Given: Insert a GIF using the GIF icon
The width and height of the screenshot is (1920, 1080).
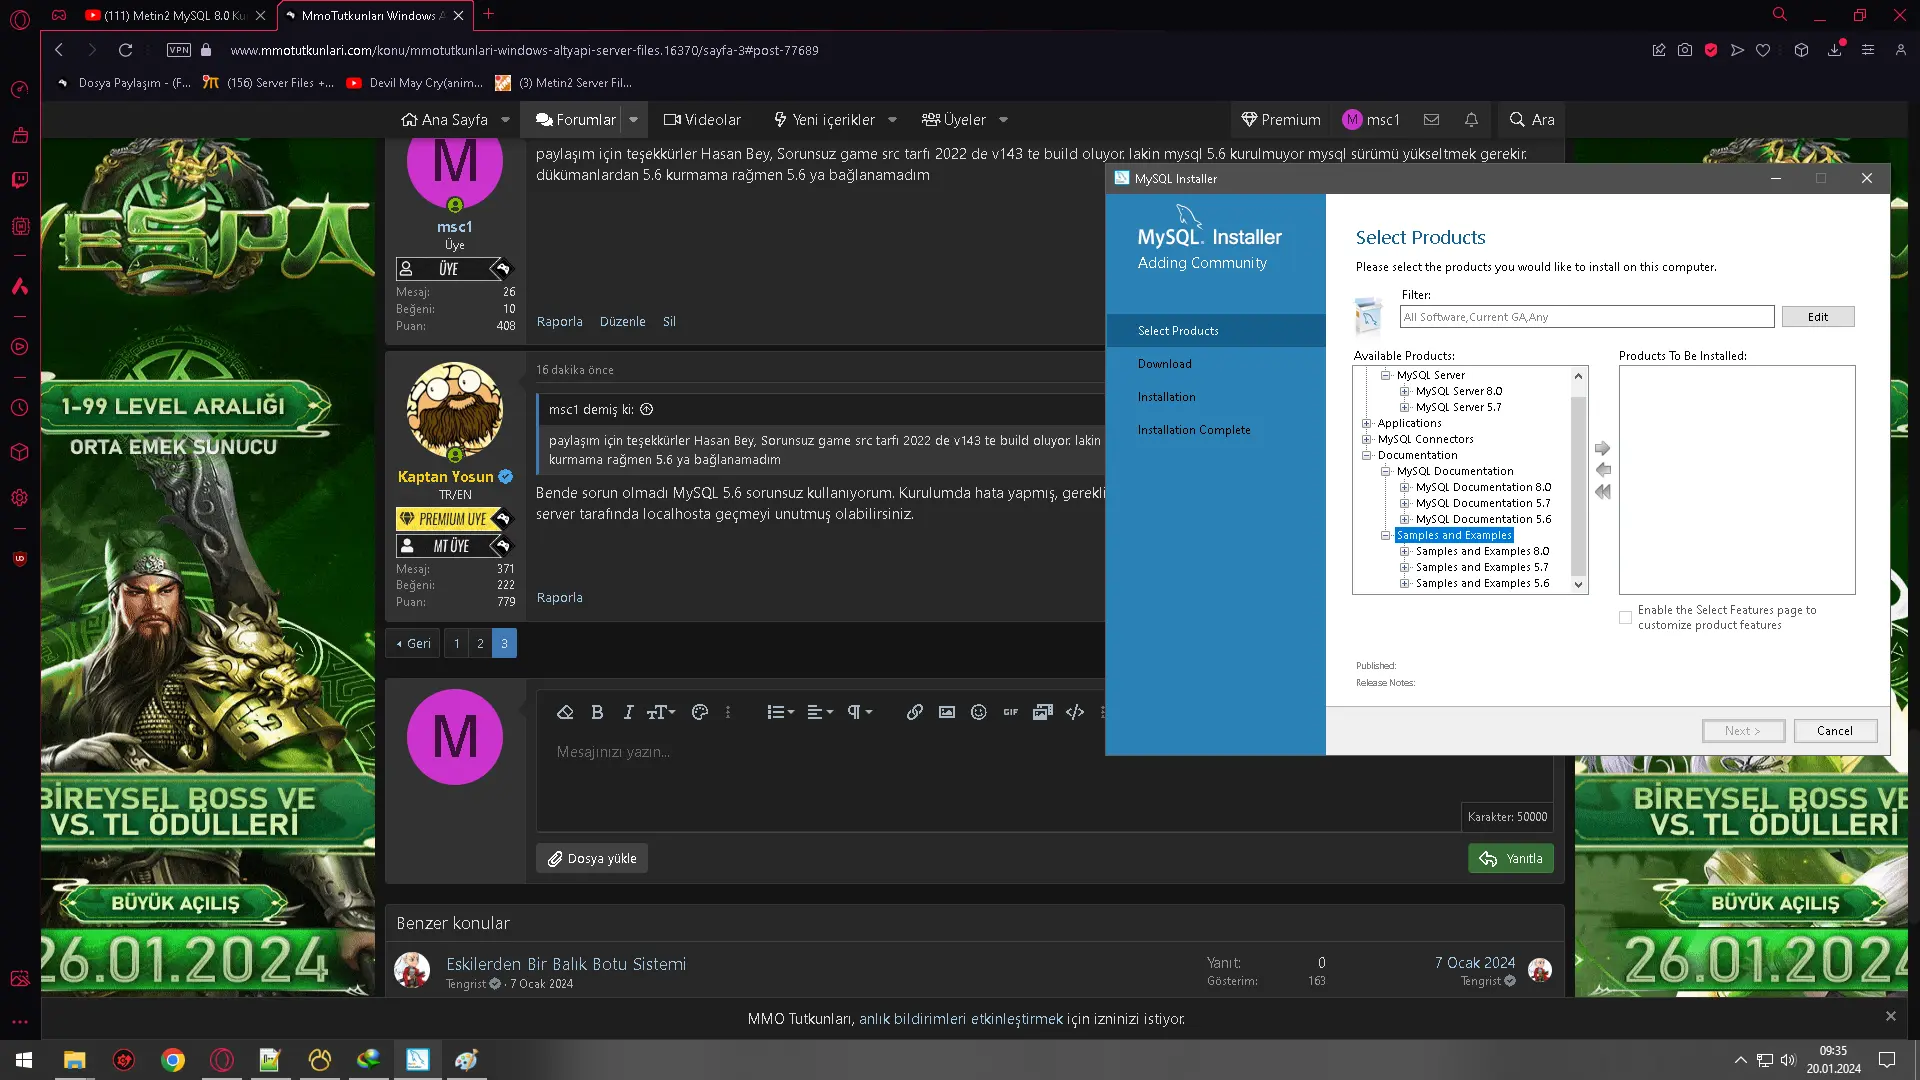Looking at the screenshot, I should point(1011,712).
